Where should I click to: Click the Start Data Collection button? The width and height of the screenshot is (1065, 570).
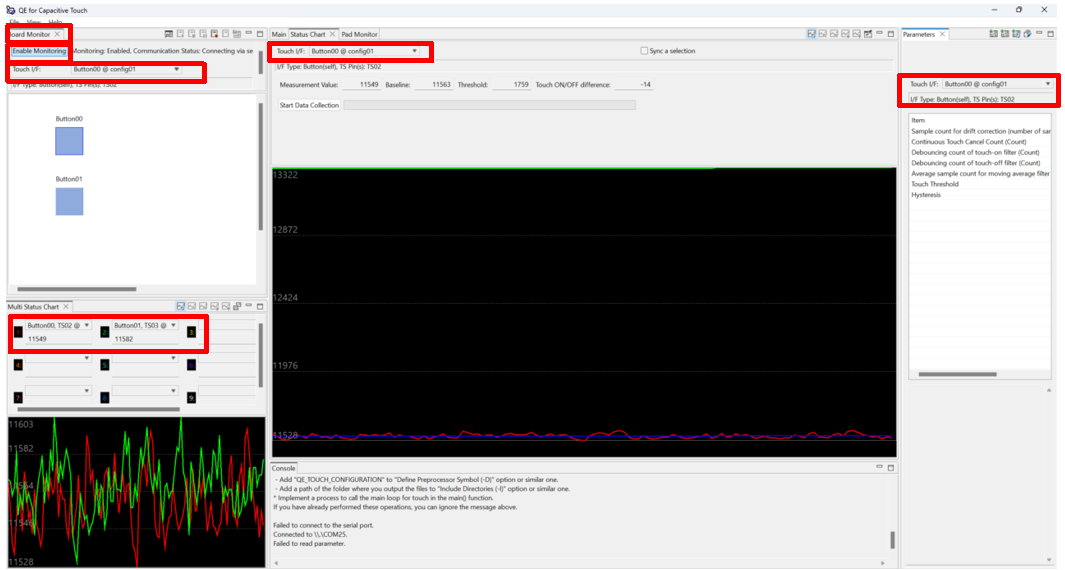[x=309, y=105]
